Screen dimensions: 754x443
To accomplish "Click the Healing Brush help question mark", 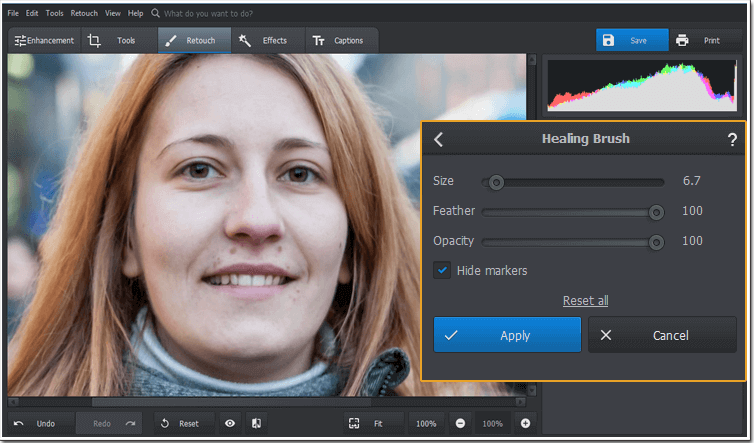I will pyautogui.click(x=732, y=139).
